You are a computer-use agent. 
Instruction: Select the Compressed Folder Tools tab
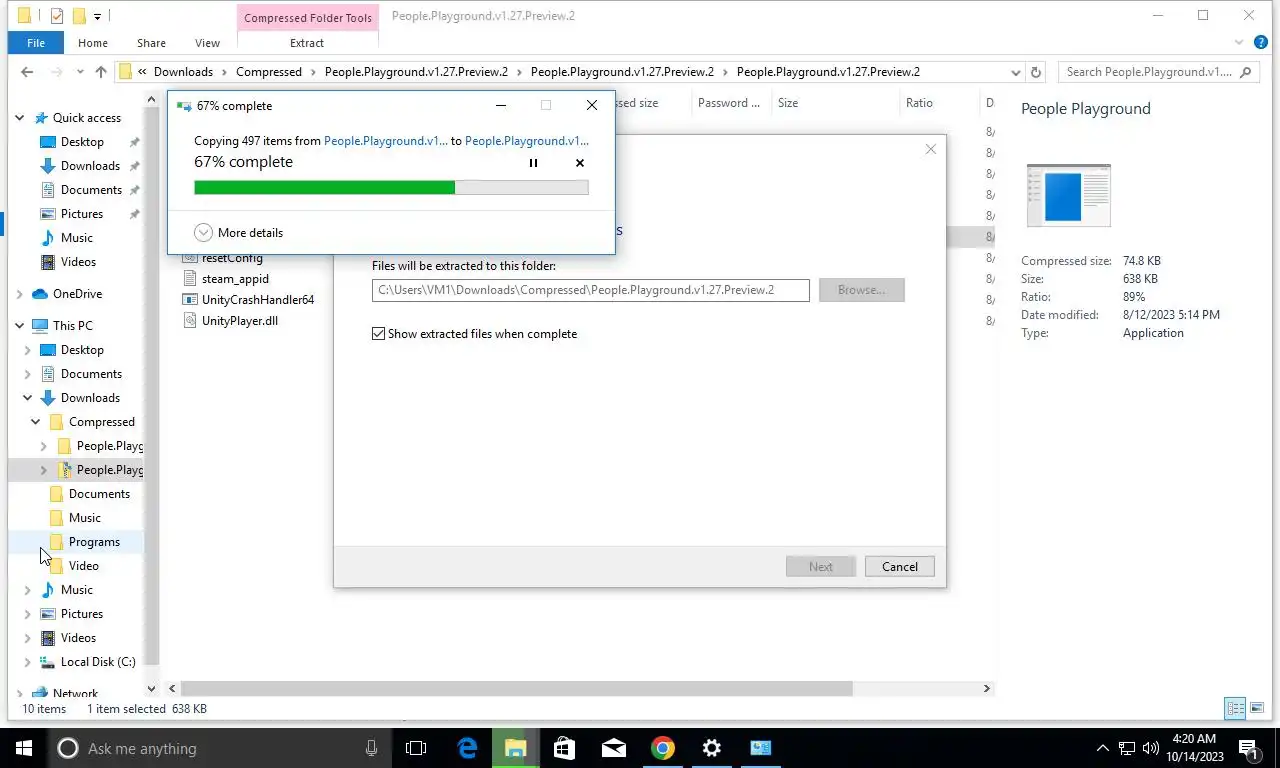(x=308, y=18)
